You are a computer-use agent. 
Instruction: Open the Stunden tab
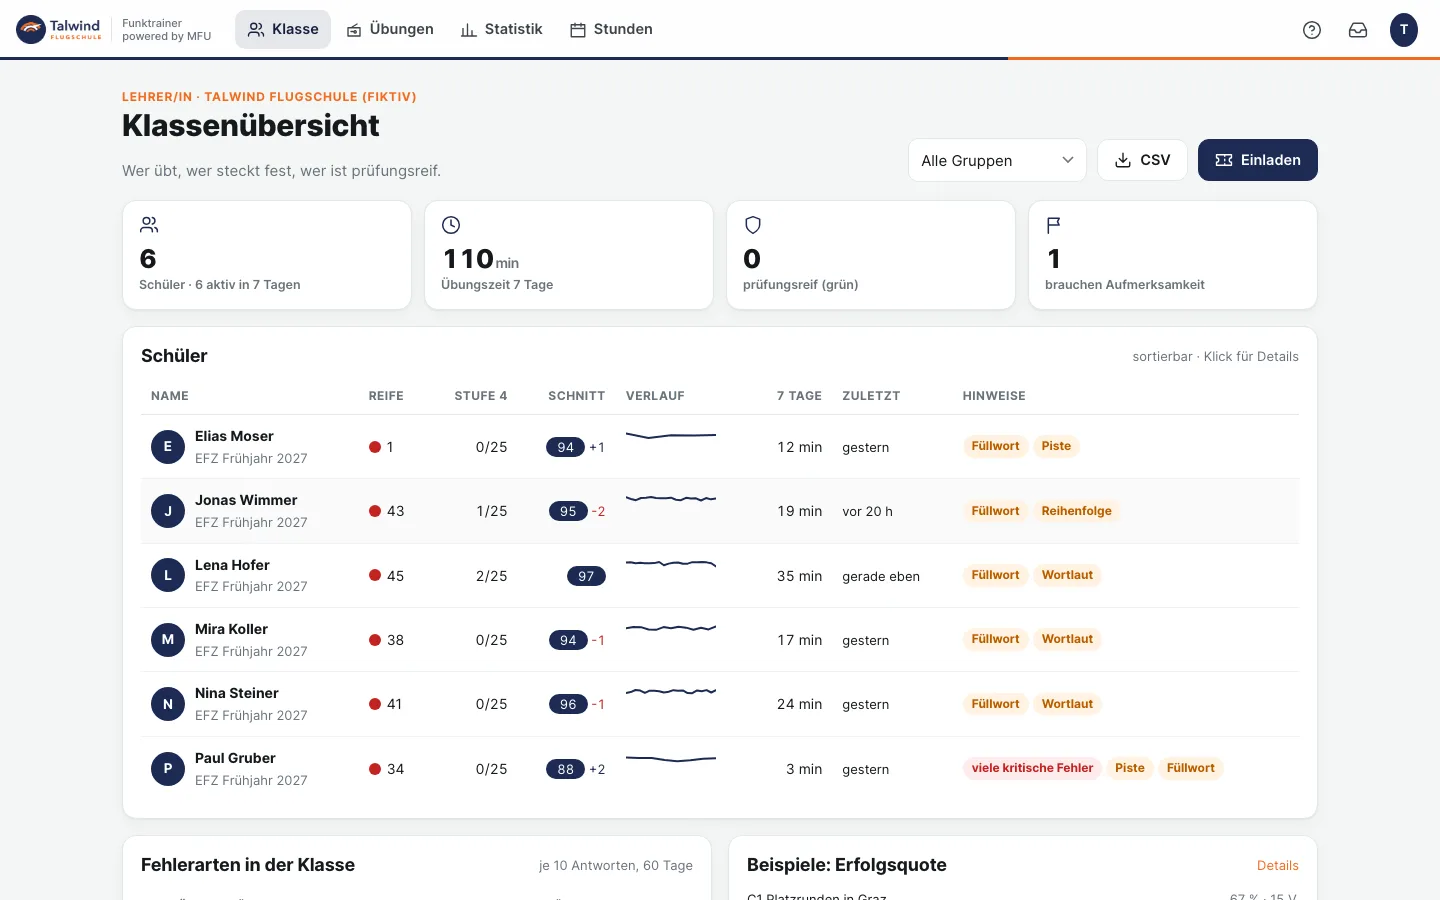click(611, 30)
